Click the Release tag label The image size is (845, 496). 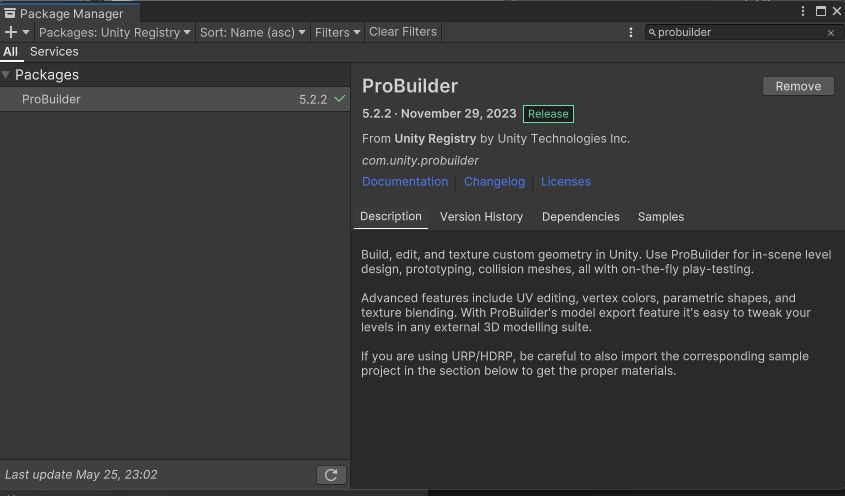pyautogui.click(x=548, y=114)
